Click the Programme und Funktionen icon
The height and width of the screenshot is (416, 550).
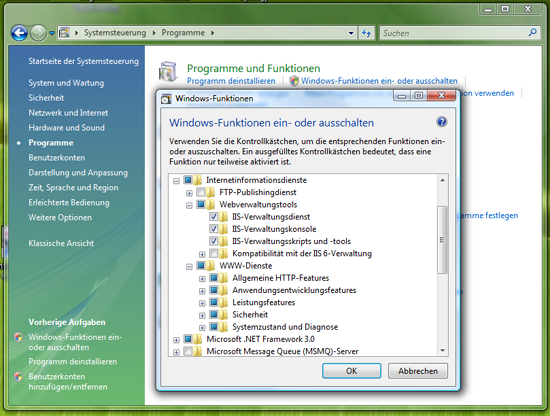pos(168,71)
